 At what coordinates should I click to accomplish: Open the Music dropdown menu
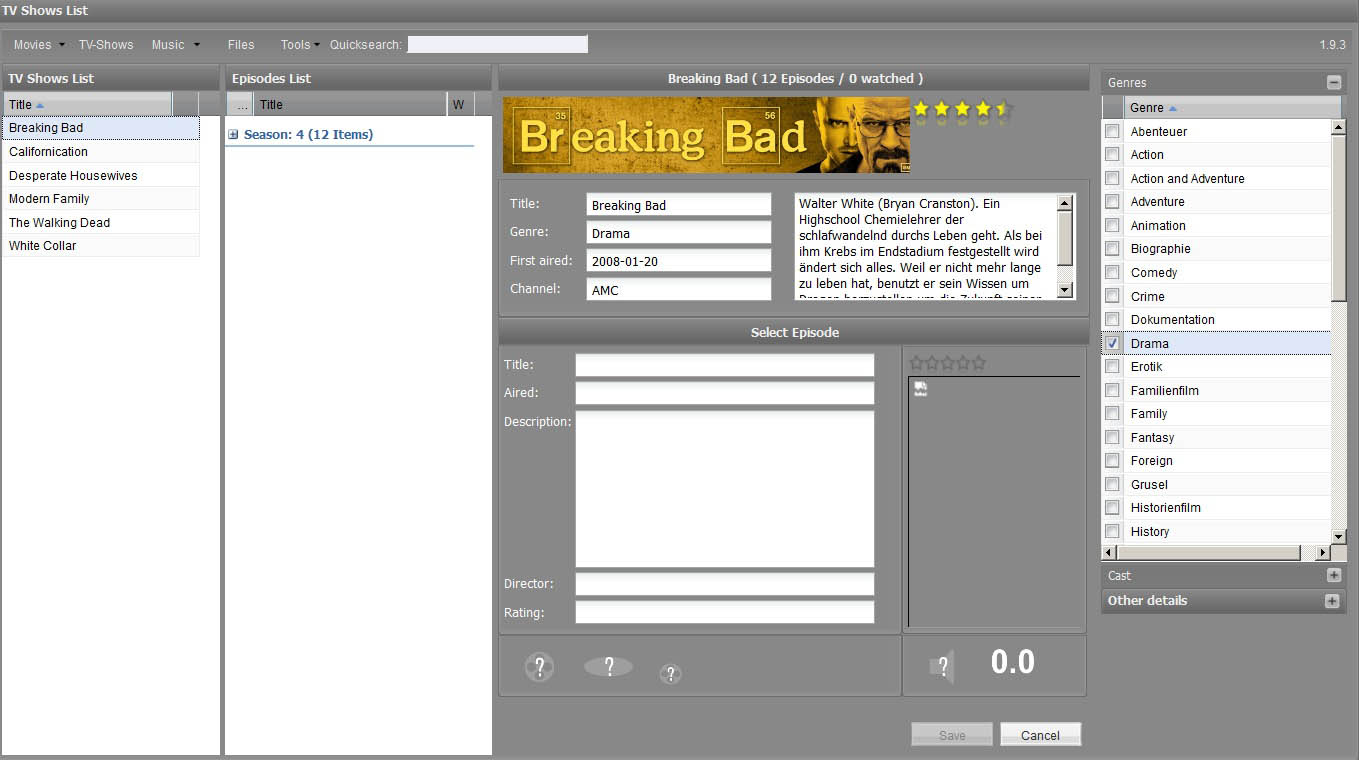tap(176, 45)
